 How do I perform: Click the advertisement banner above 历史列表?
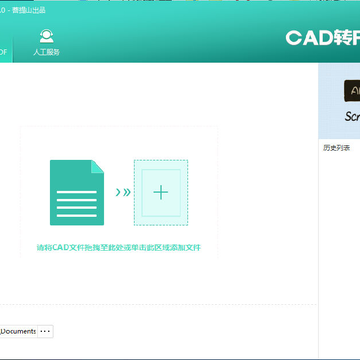(x=339, y=101)
